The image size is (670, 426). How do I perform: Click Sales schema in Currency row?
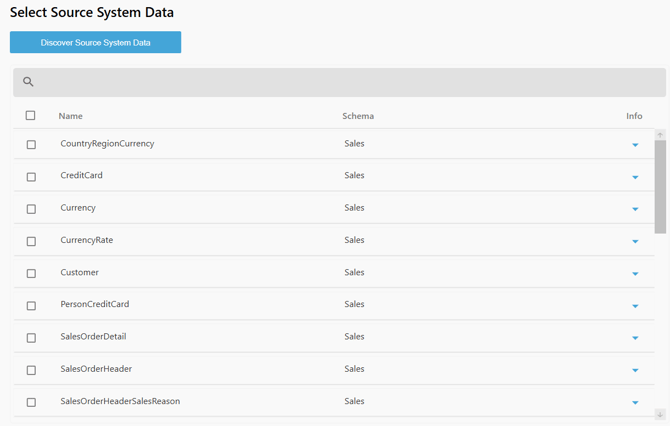(354, 208)
